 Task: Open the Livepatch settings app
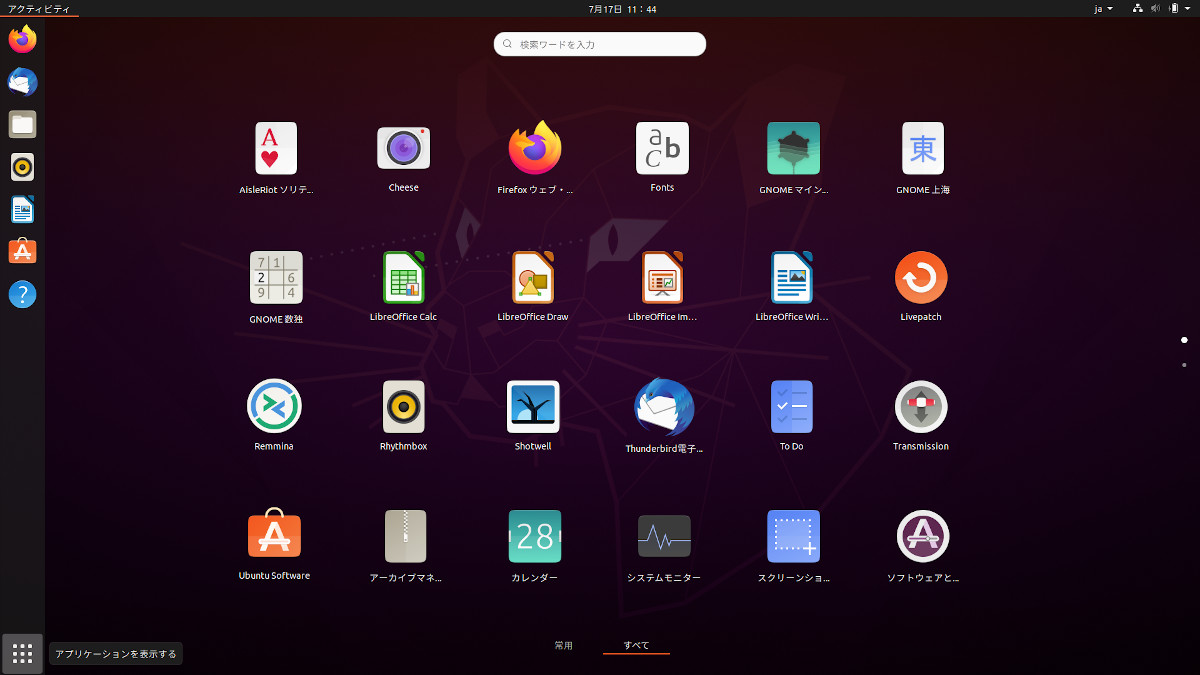[921, 277]
